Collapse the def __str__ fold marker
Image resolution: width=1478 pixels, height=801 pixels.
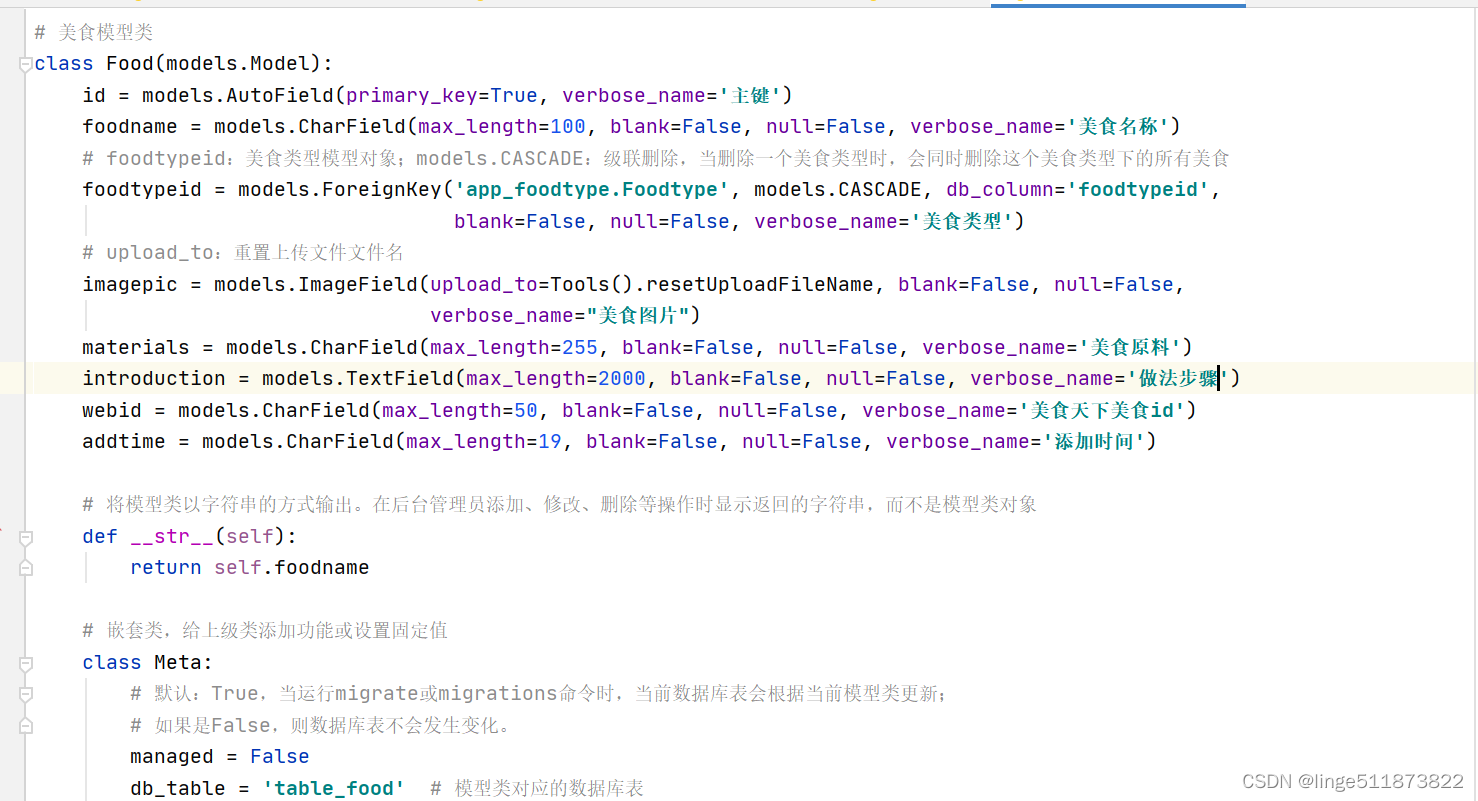pyautogui.click(x=25, y=537)
